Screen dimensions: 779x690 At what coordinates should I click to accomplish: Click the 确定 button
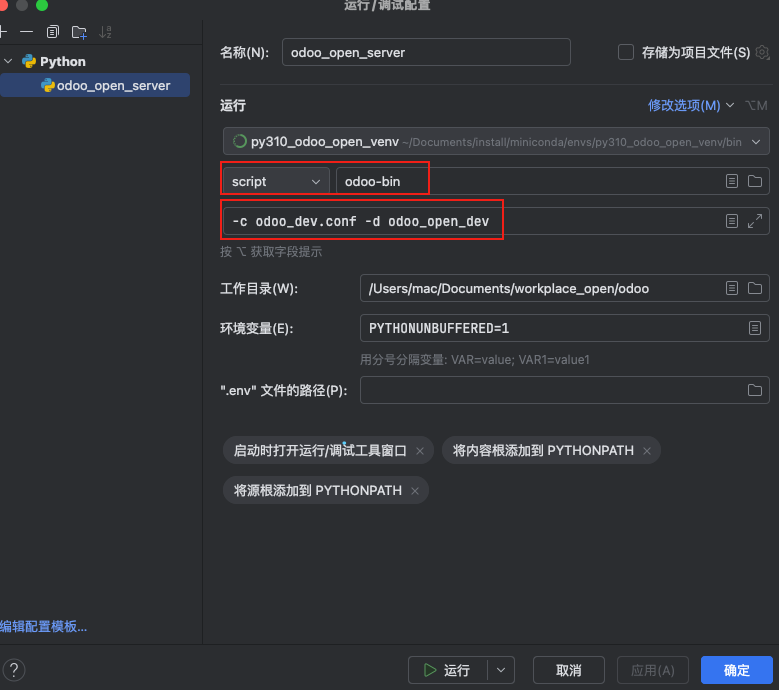(736, 670)
